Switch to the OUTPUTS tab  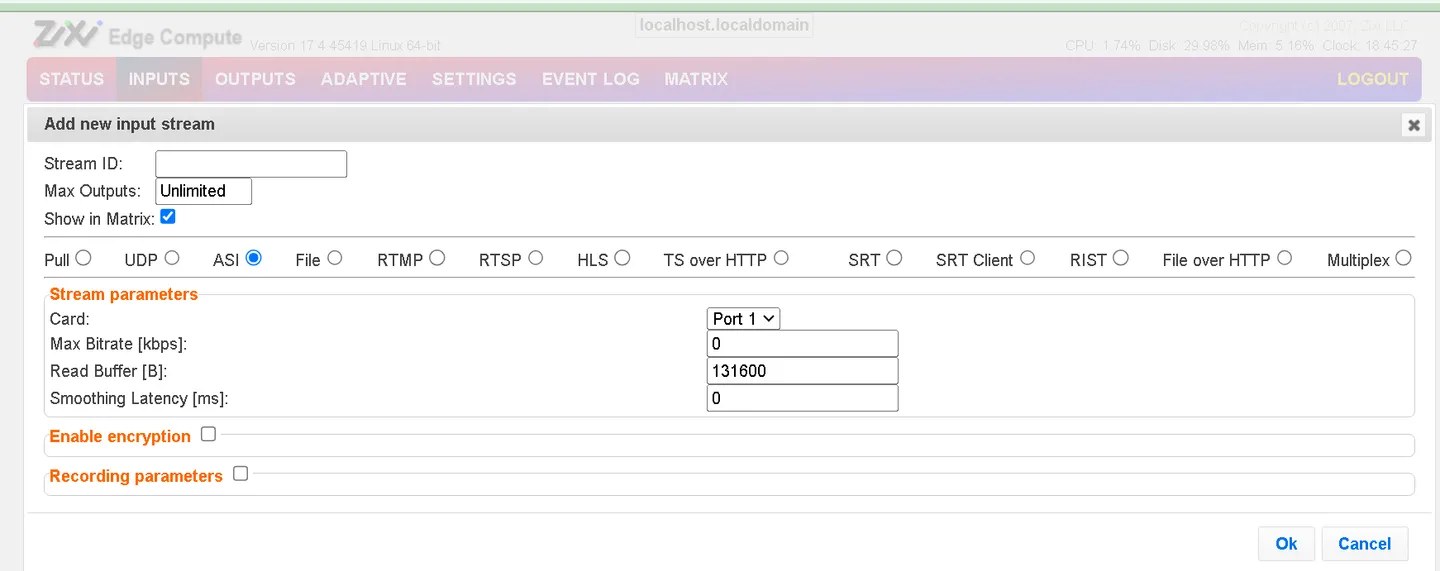[x=255, y=79]
